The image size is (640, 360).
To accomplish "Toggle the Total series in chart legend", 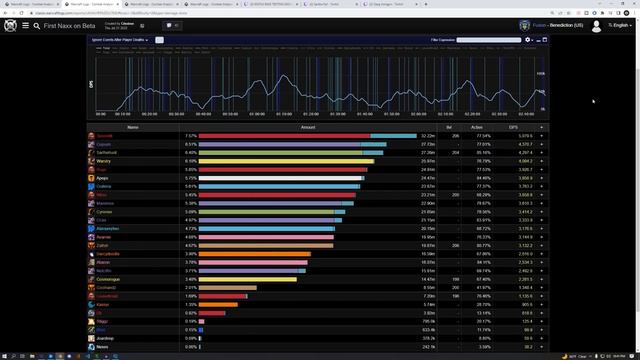I will coord(104,48).
